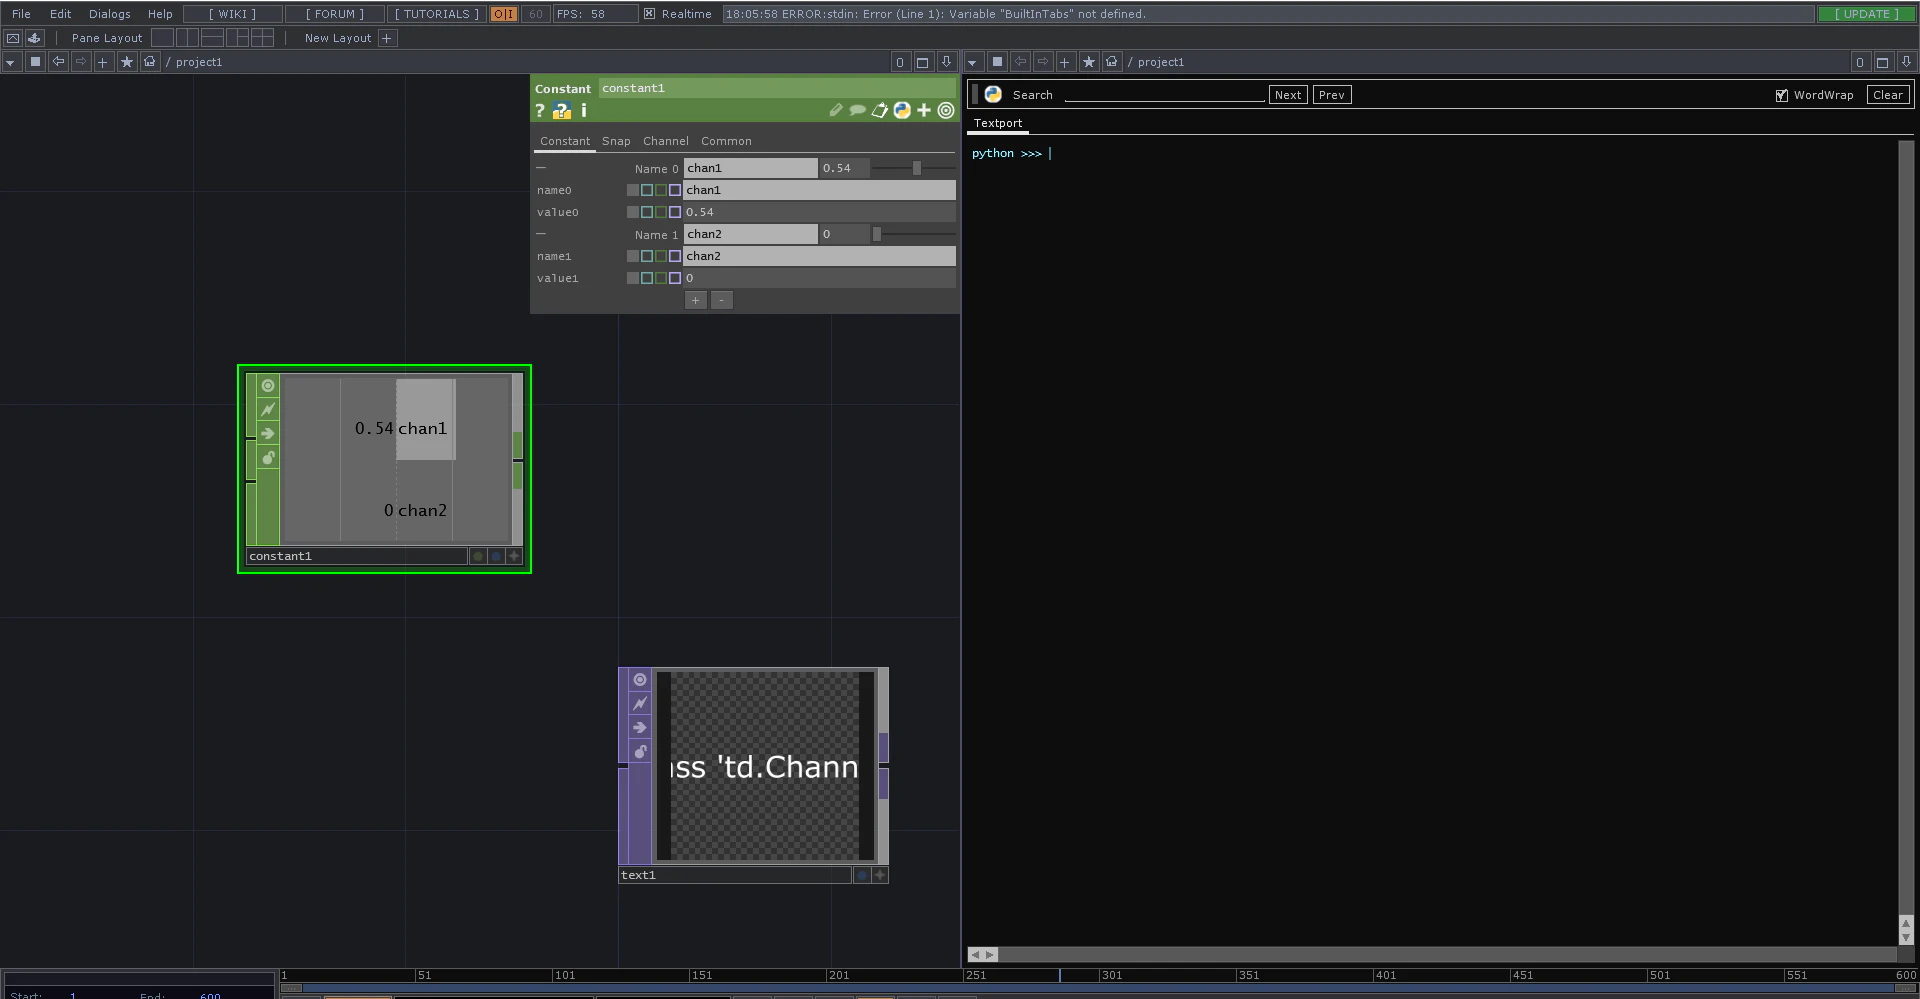
Task: Click the copy parameters clipboard icon
Action: 879,110
